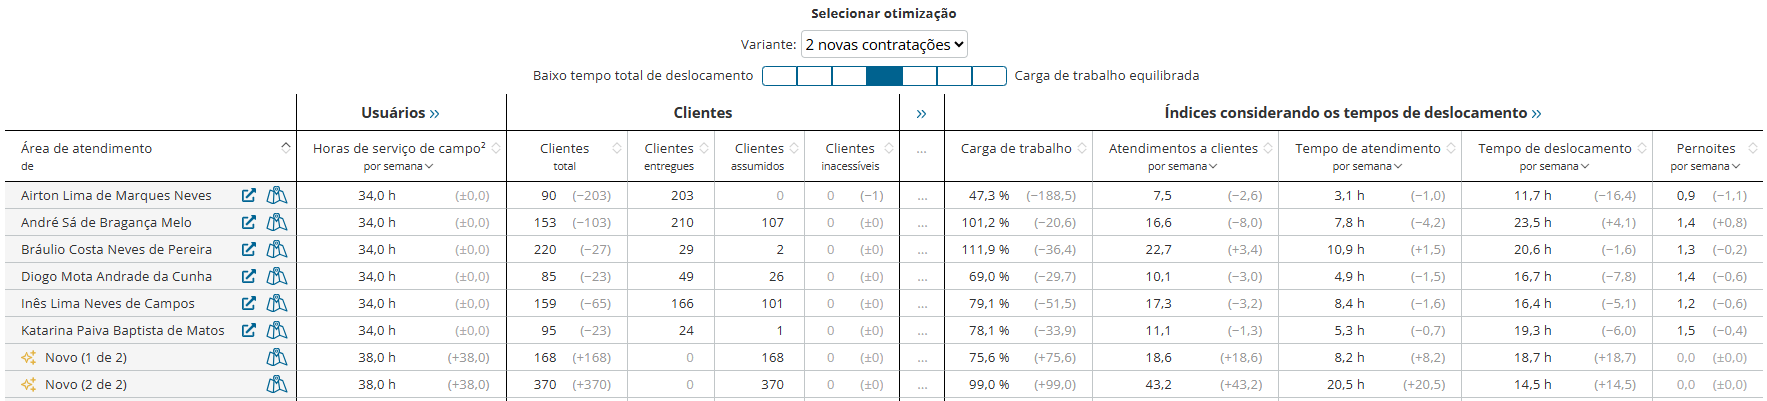Open 'por semana' dropdown under Horas de serviço
The image size is (1767, 401).
(x=398, y=167)
